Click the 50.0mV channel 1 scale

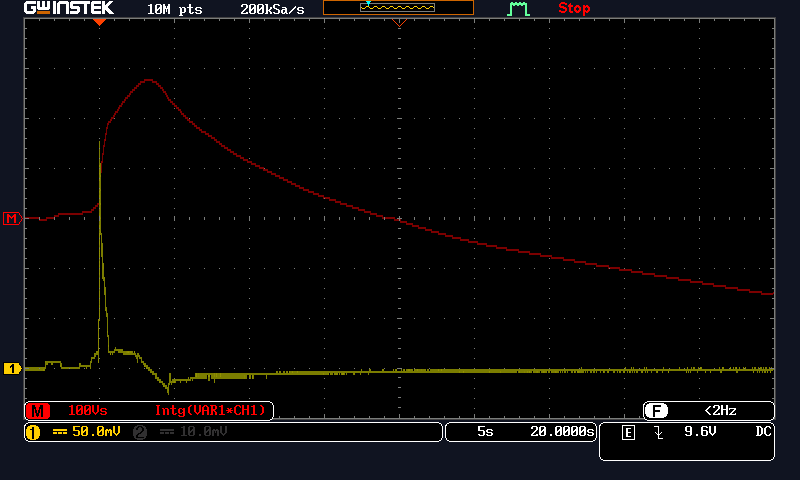[96, 432]
